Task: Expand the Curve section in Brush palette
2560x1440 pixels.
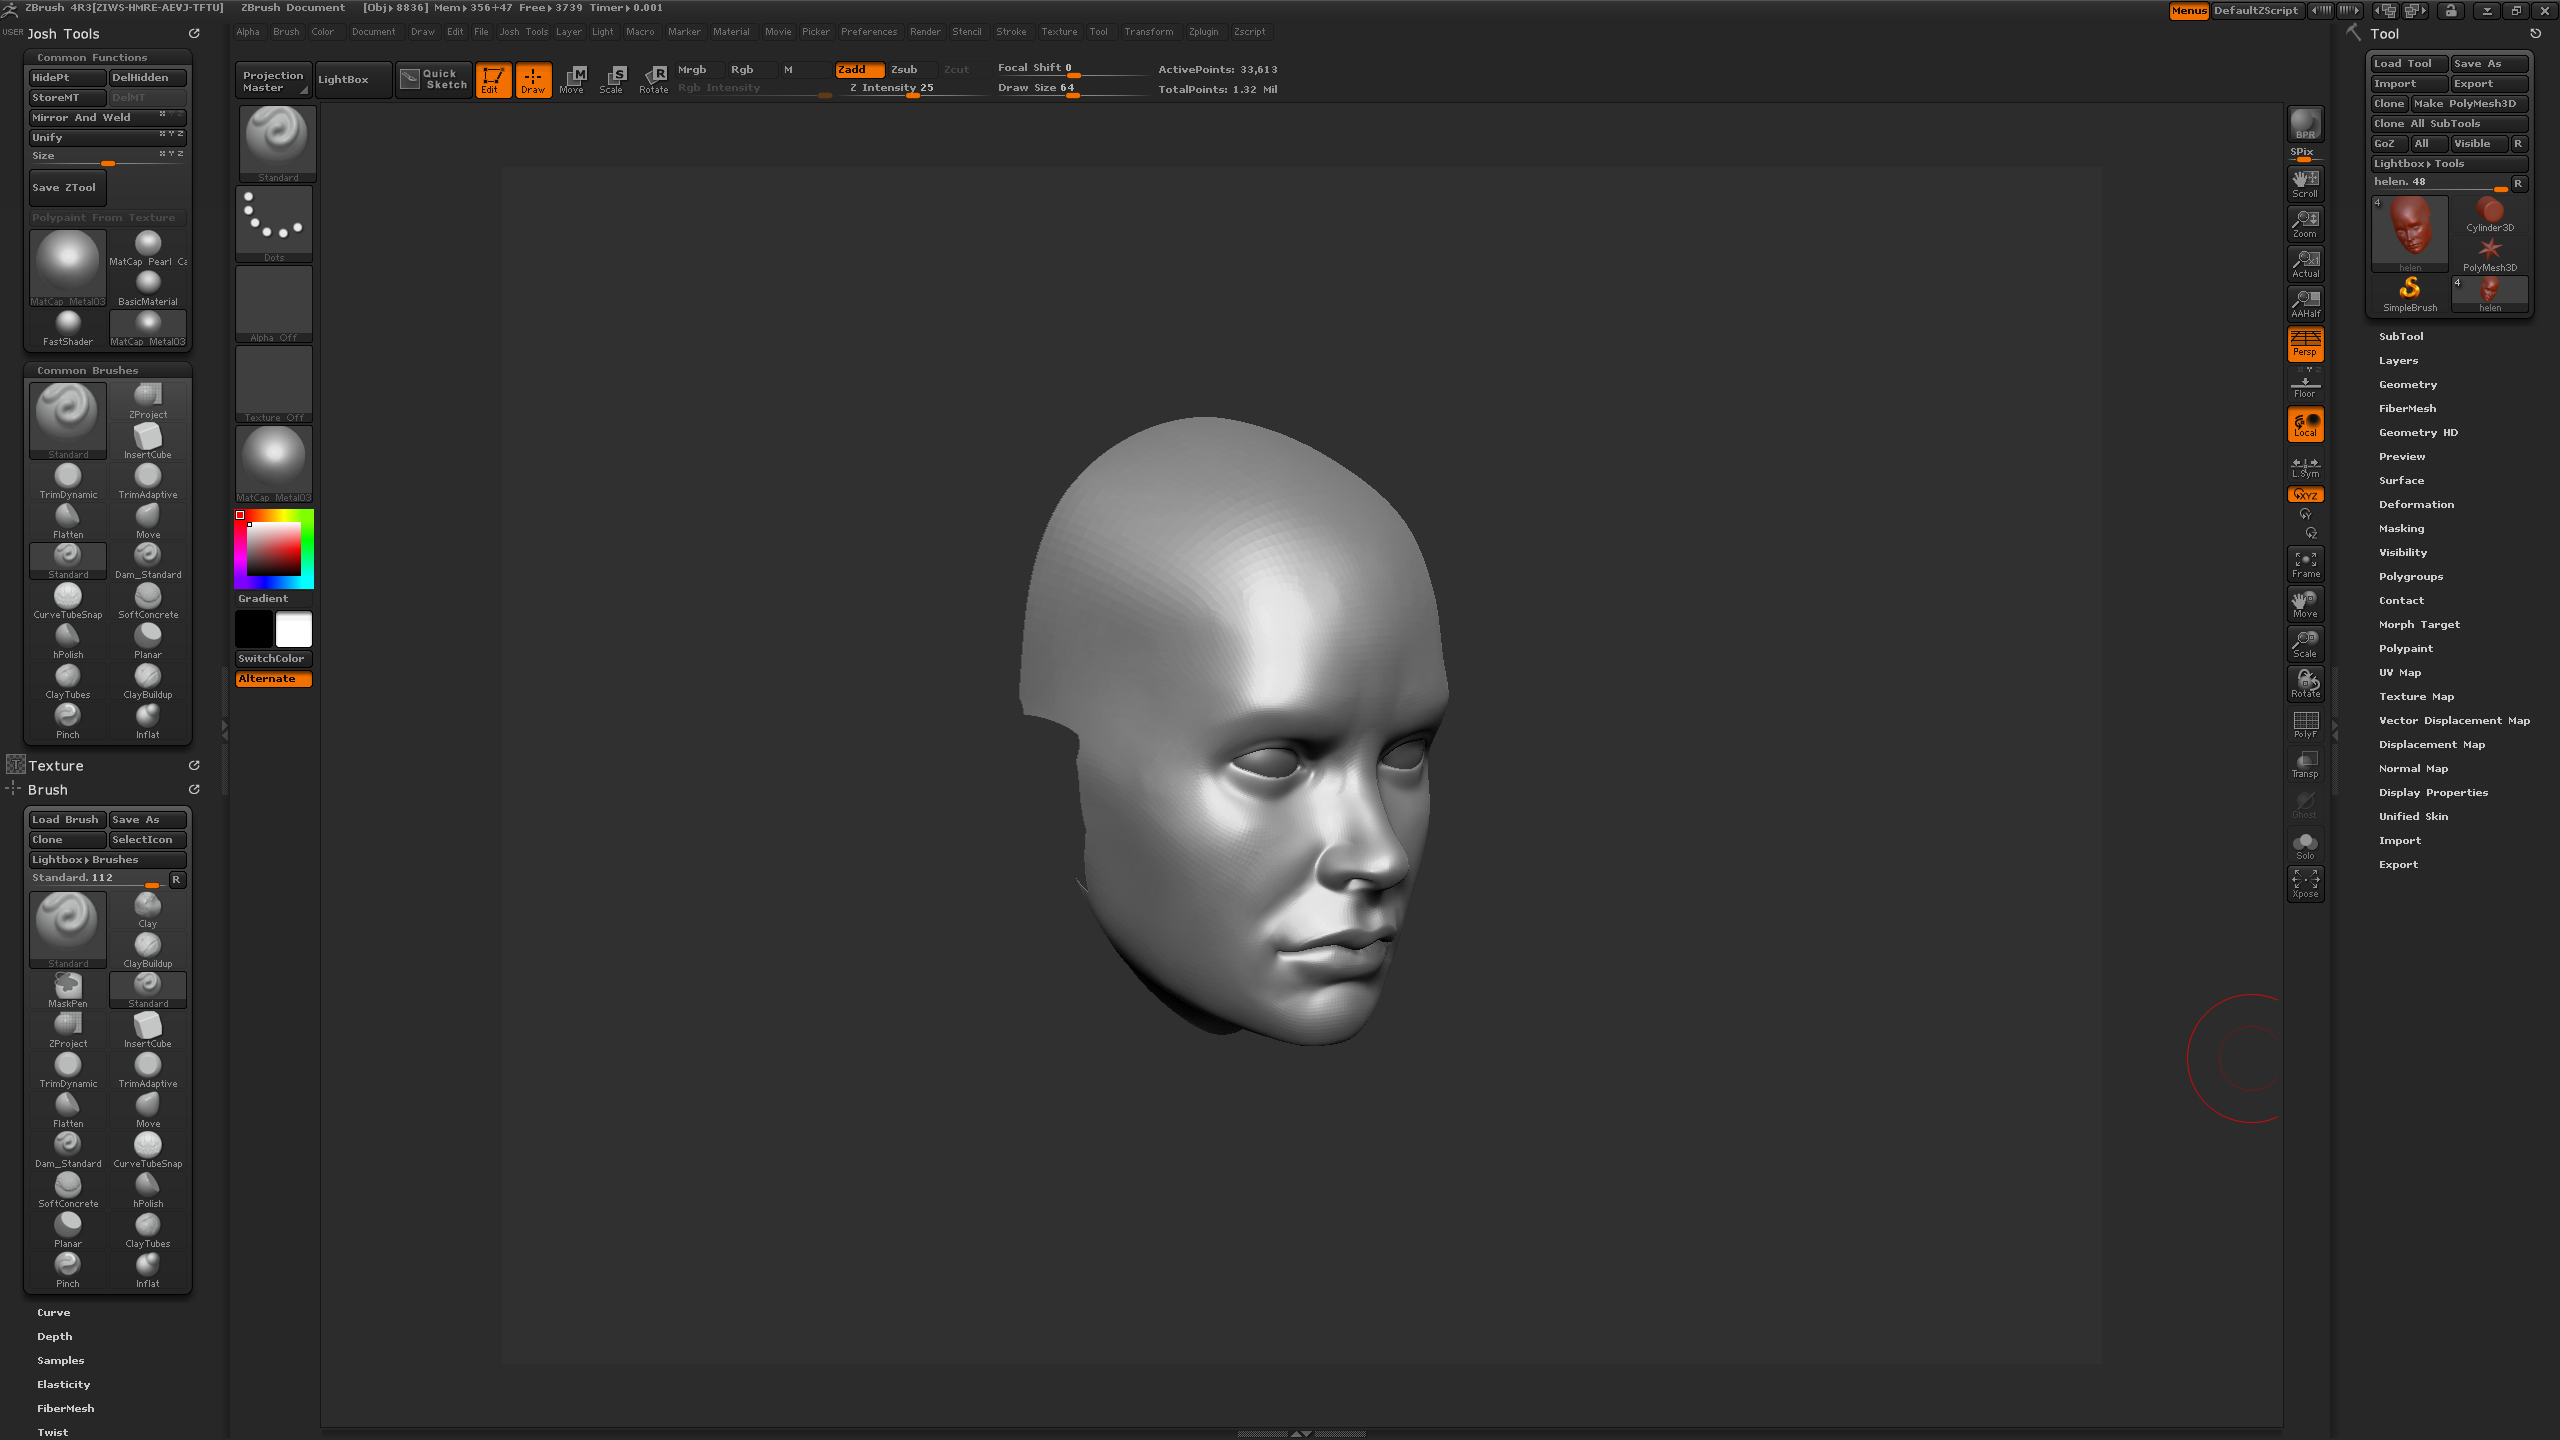Action: pyautogui.click(x=54, y=1312)
